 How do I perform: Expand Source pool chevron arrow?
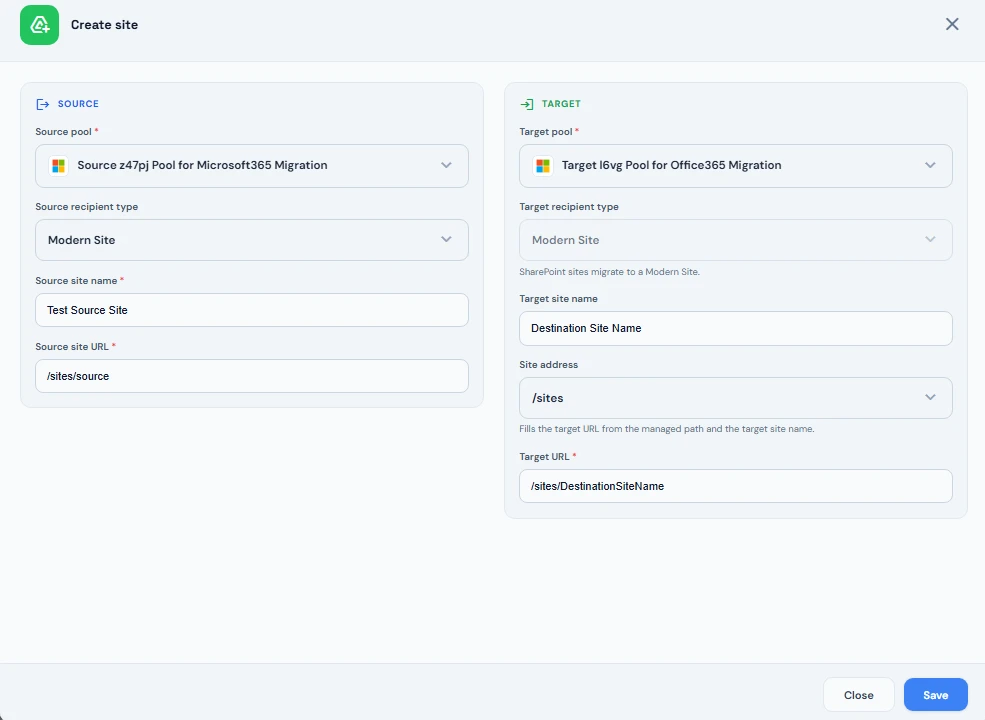(x=446, y=165)
